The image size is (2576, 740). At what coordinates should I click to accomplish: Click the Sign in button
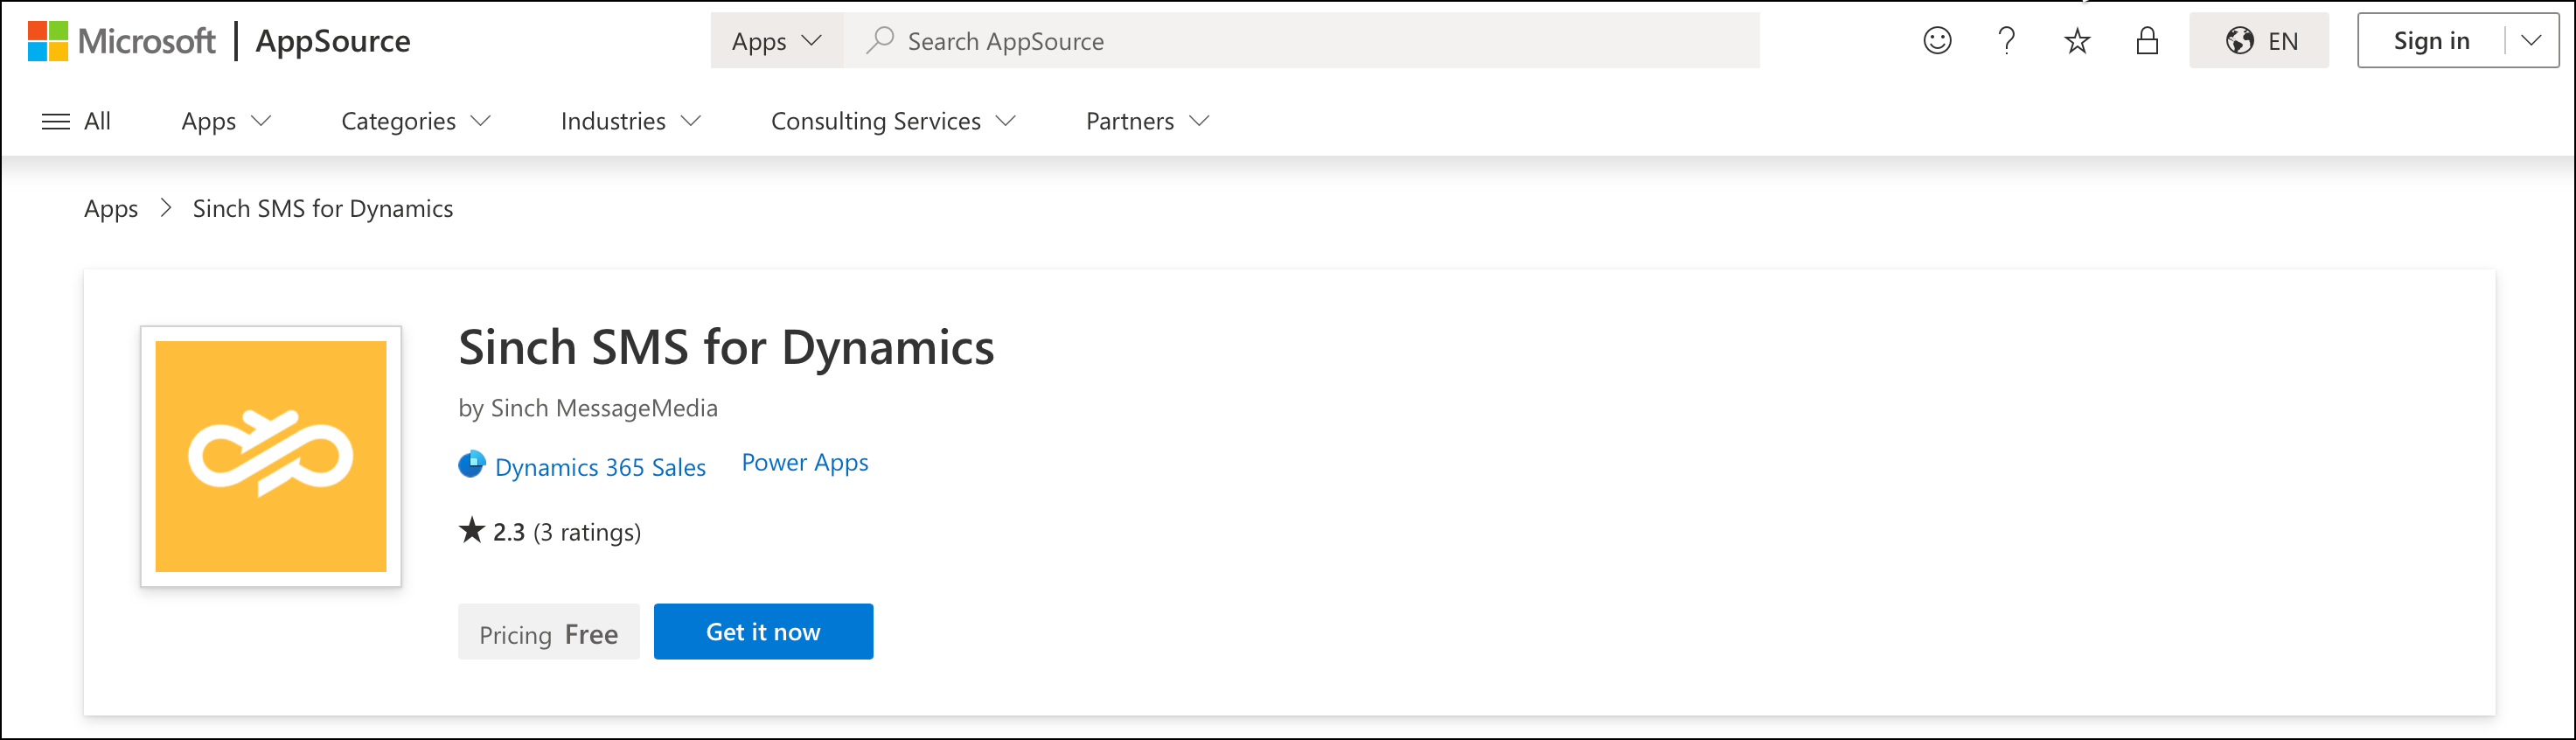pos(2431,41)
